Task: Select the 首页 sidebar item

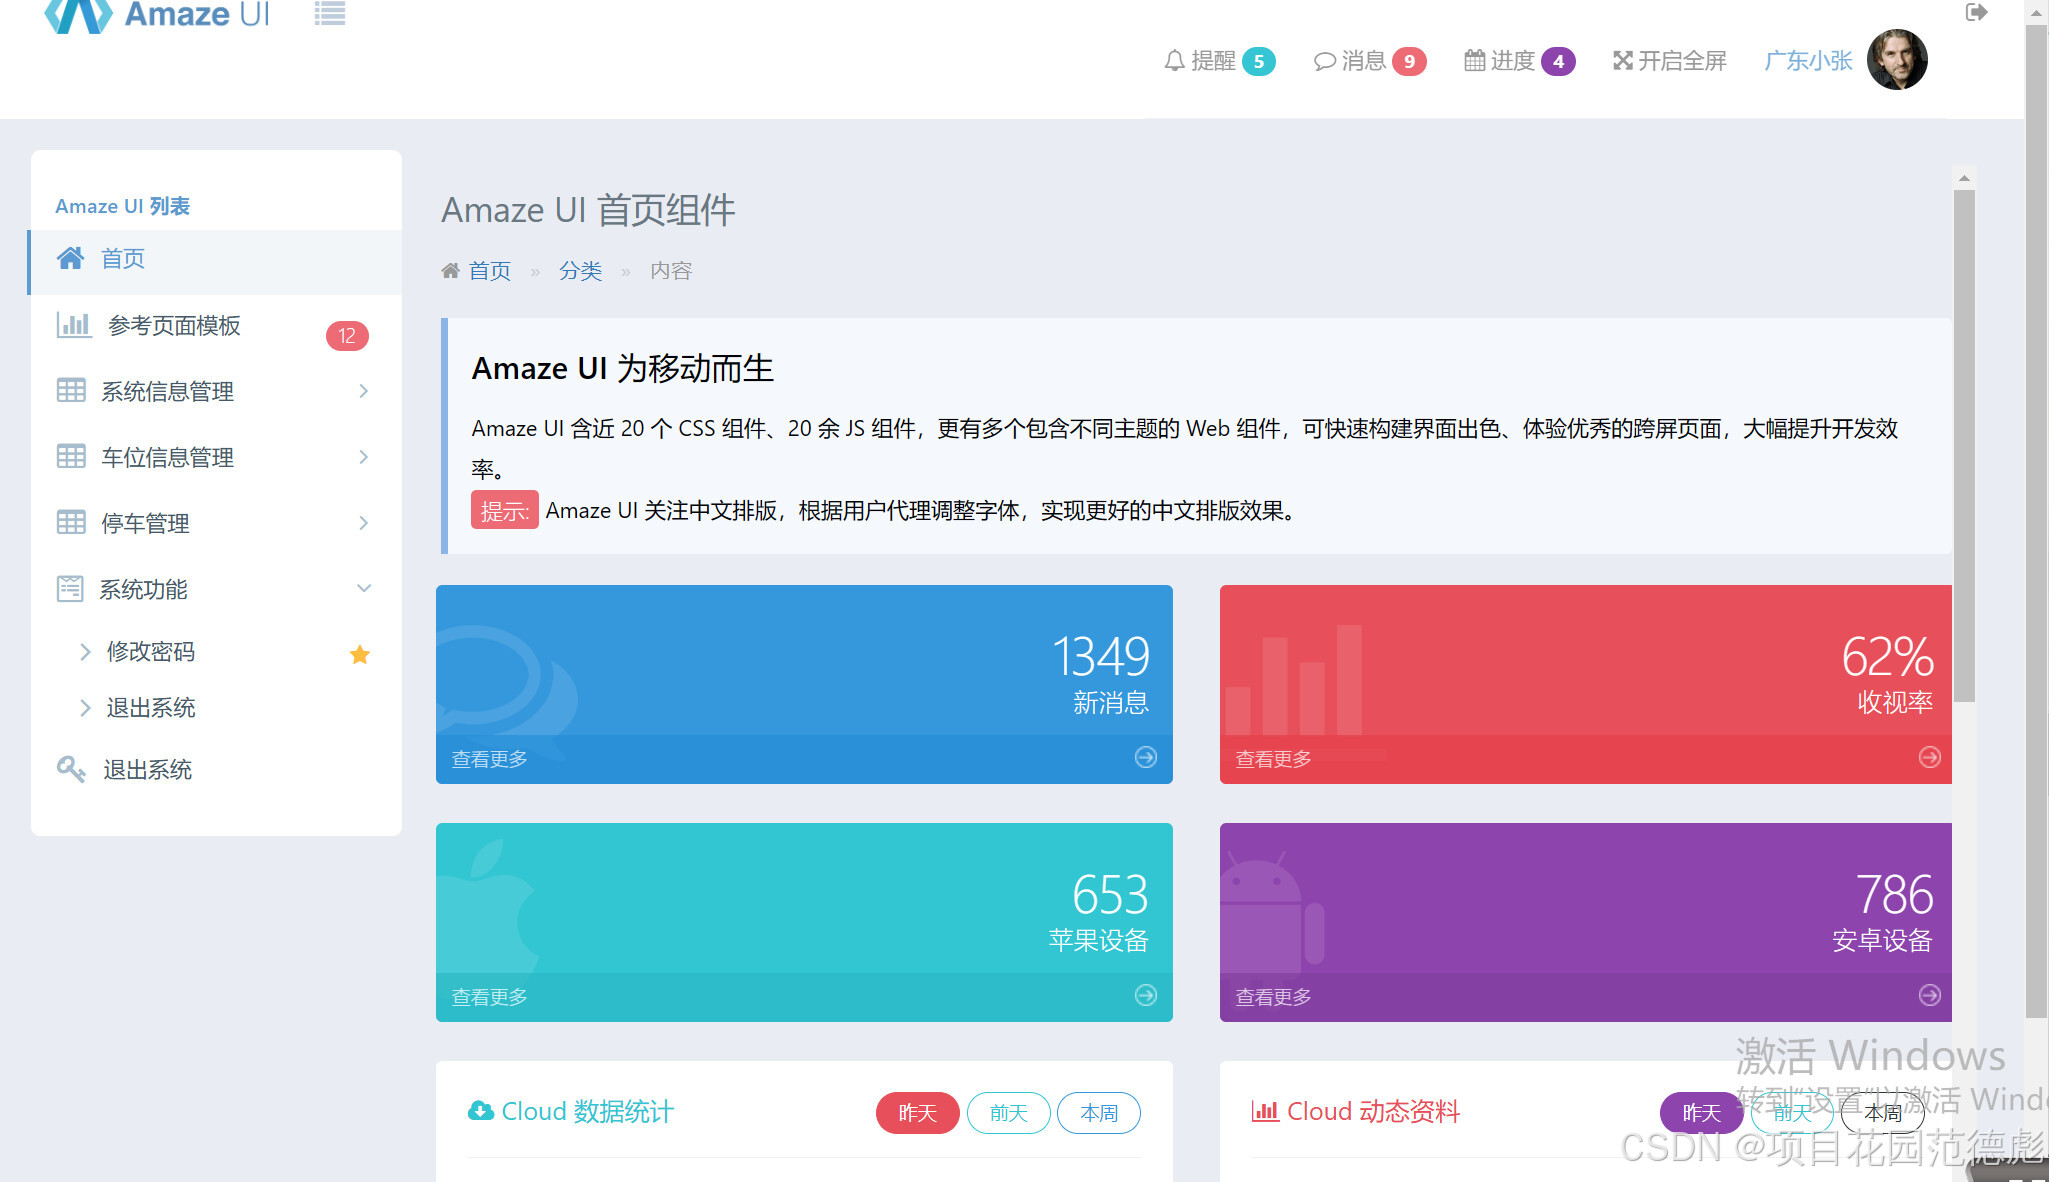Action: (123, 259)
